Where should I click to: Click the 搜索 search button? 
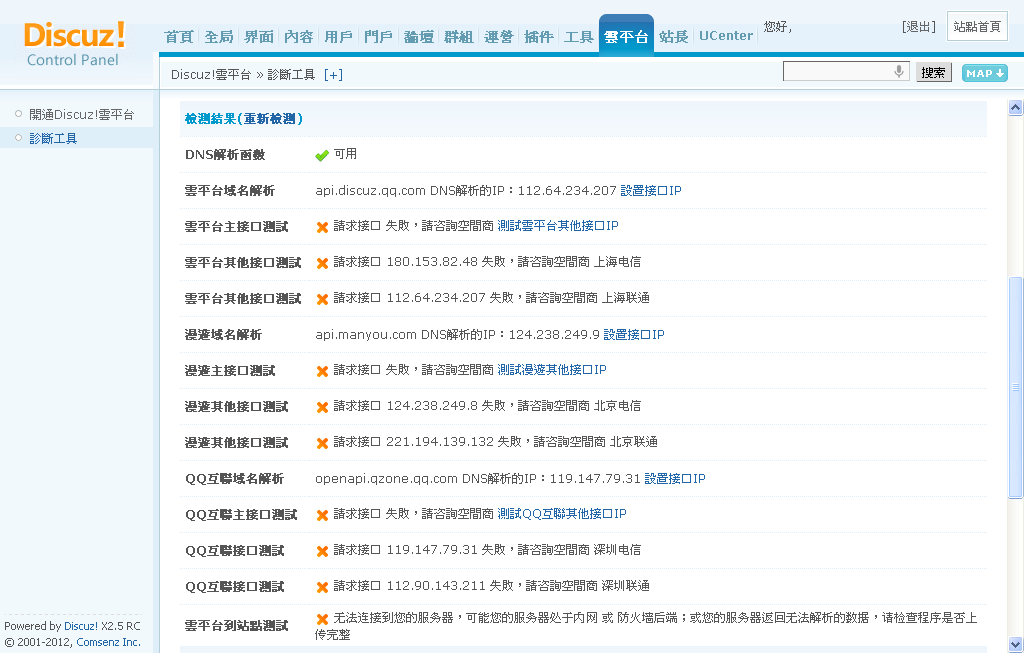tap(933, 73)
